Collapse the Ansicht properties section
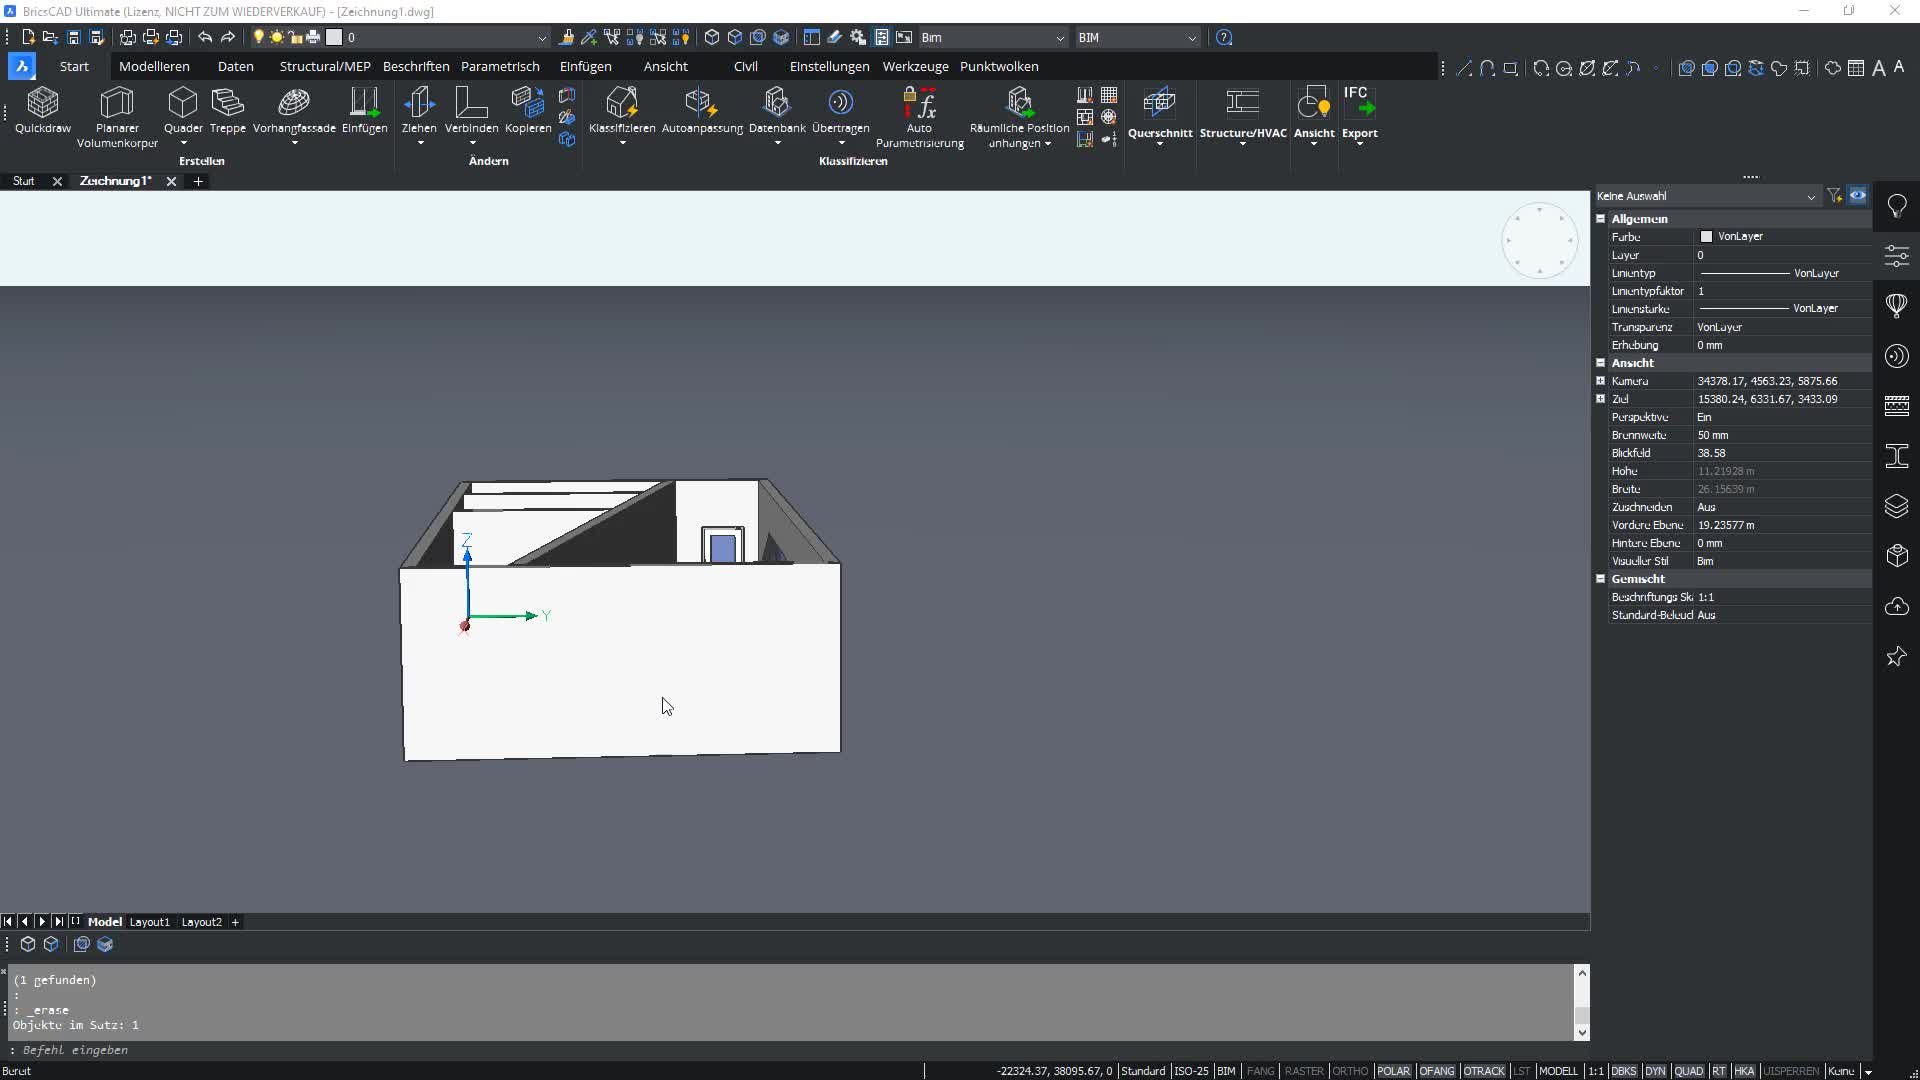1920x1080 pixels. tap(1600, 363)
